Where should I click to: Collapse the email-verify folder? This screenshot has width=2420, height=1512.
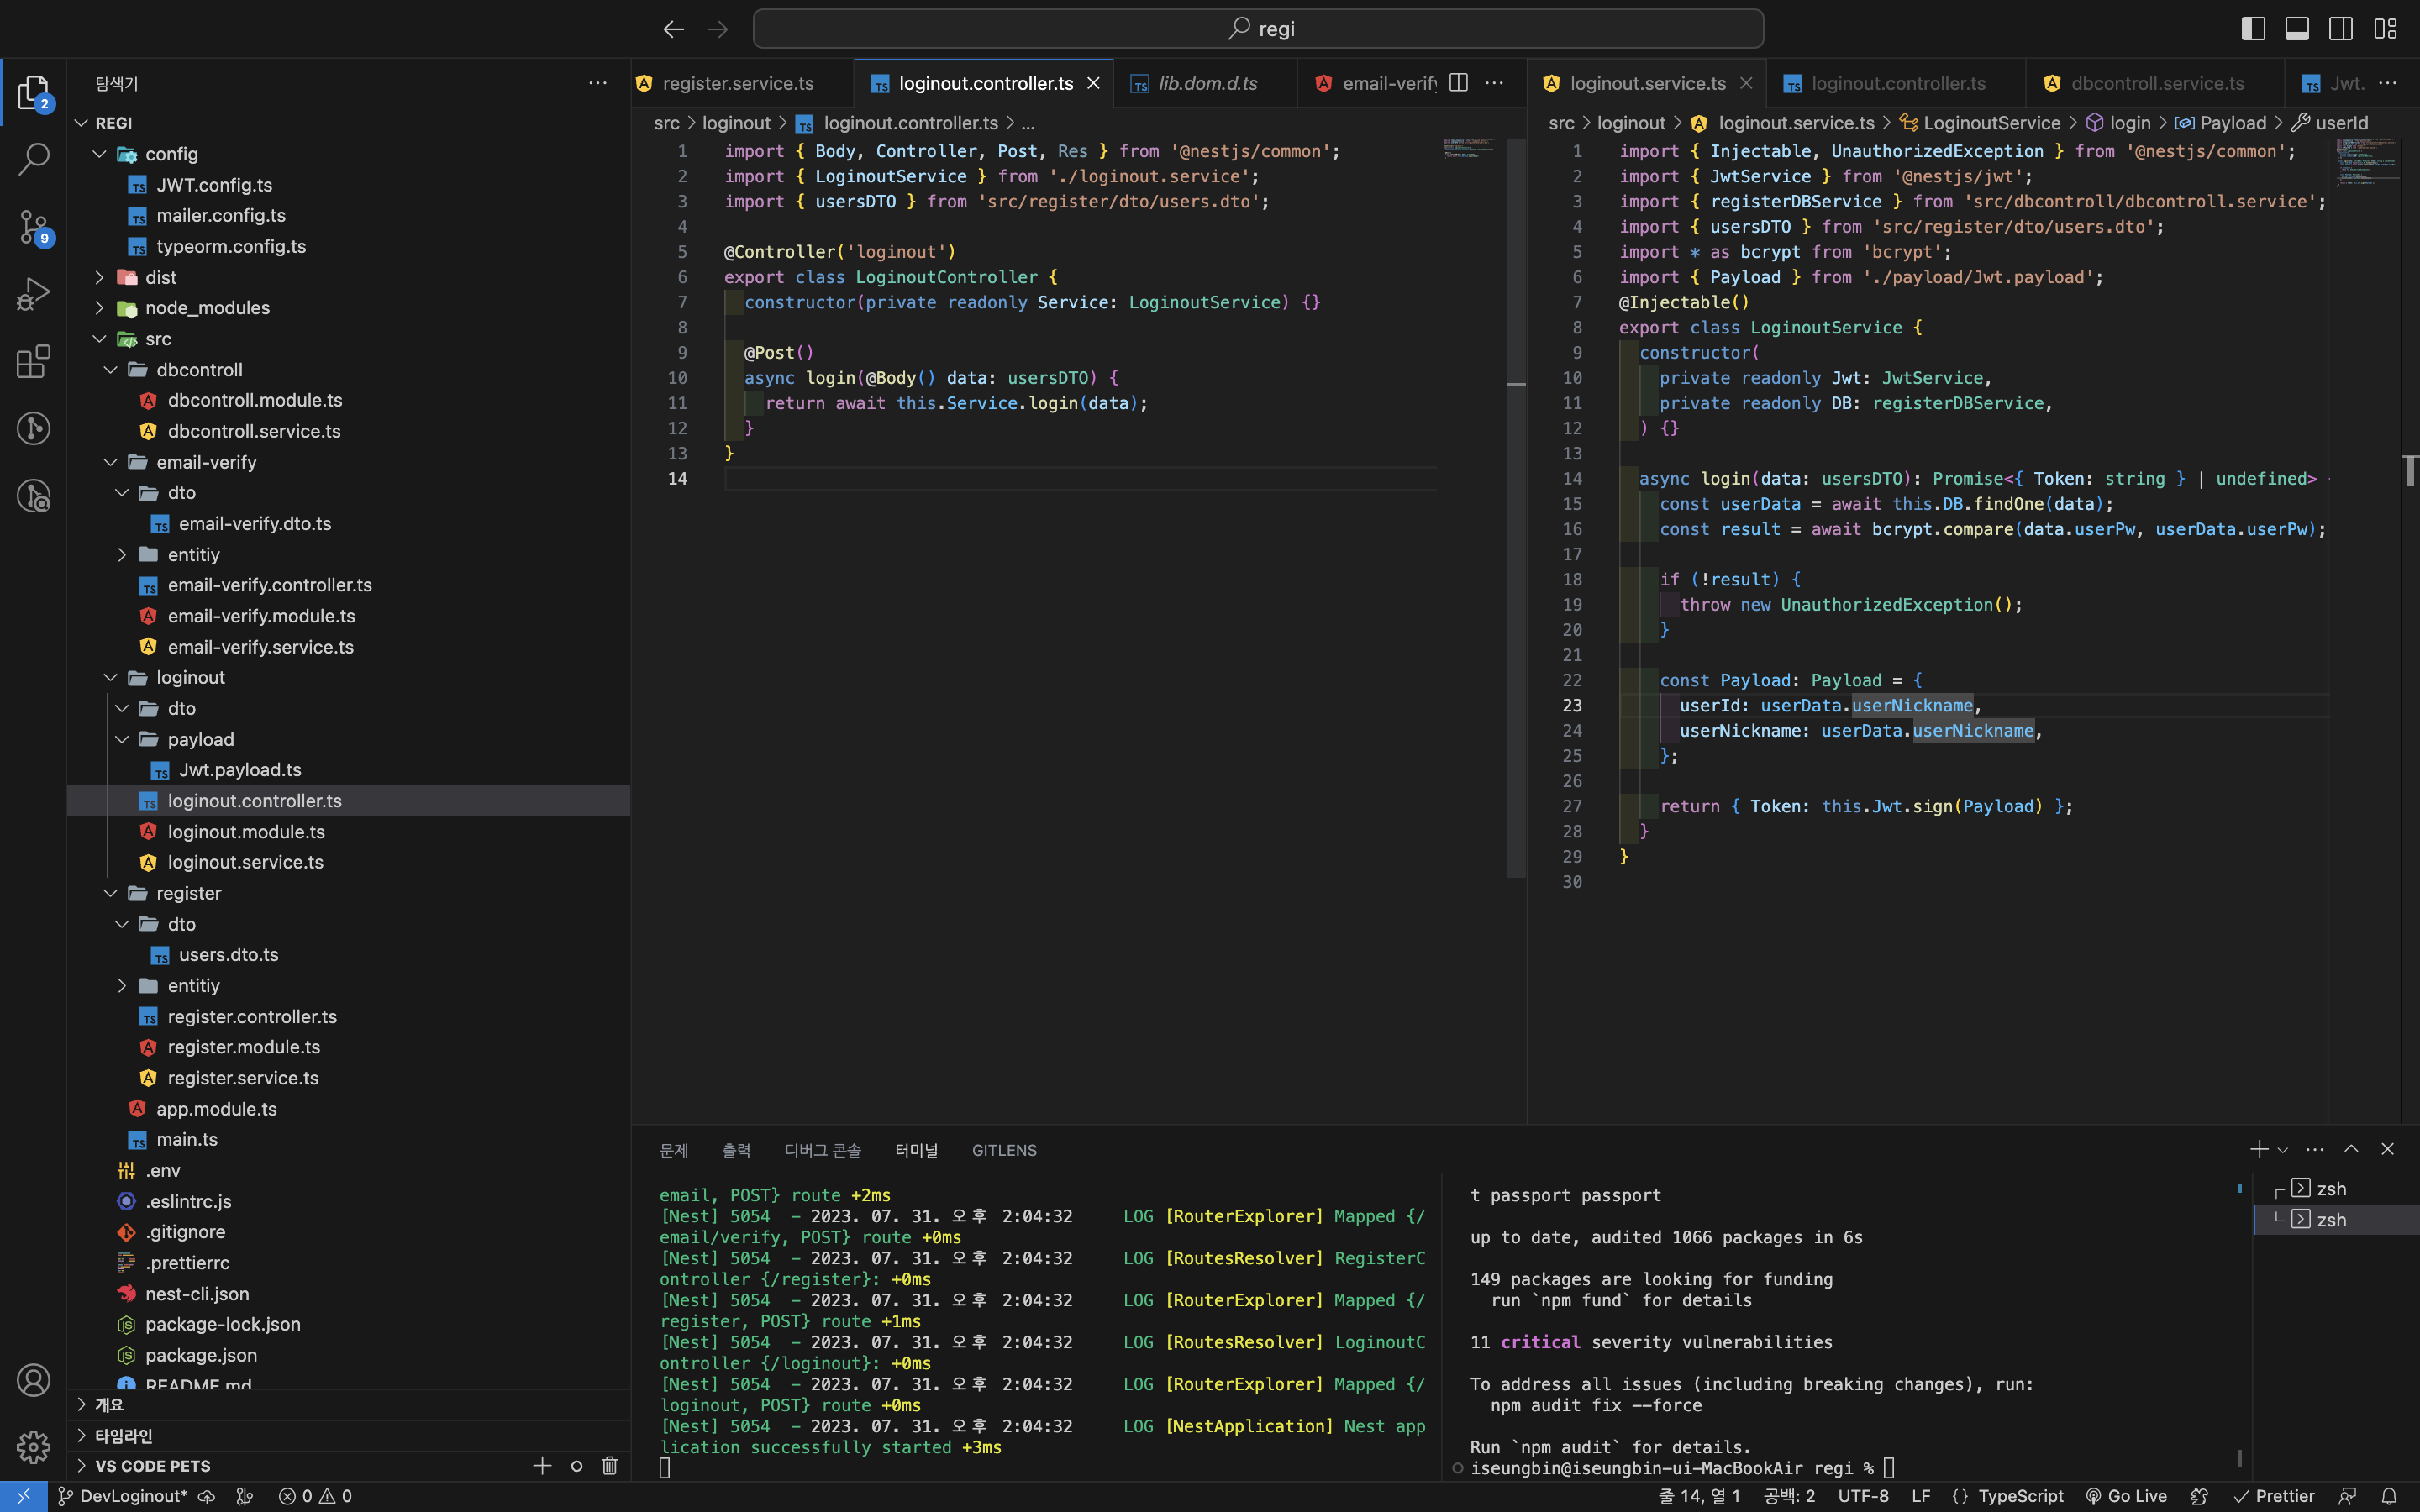pos(110,462)
